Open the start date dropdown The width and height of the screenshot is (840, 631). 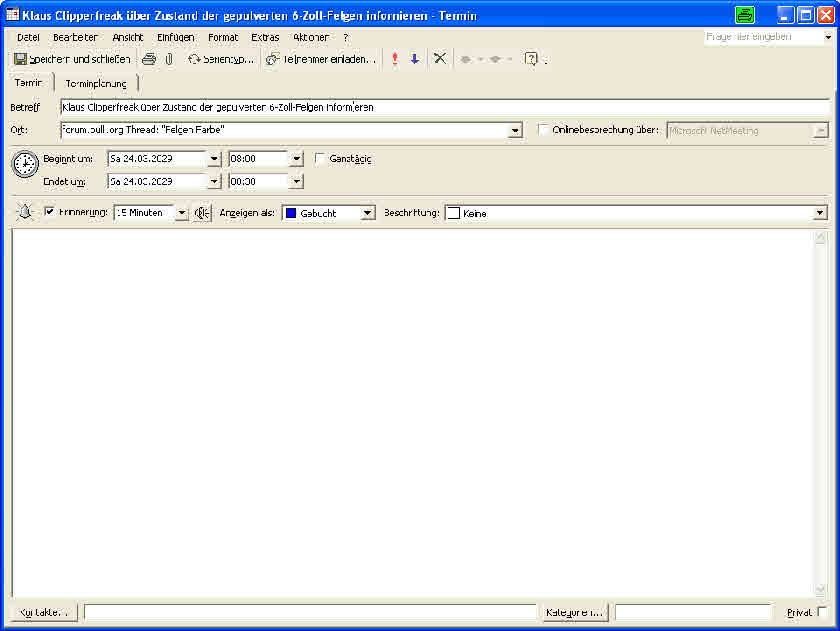pyautogui.click(x=213, y=158)
